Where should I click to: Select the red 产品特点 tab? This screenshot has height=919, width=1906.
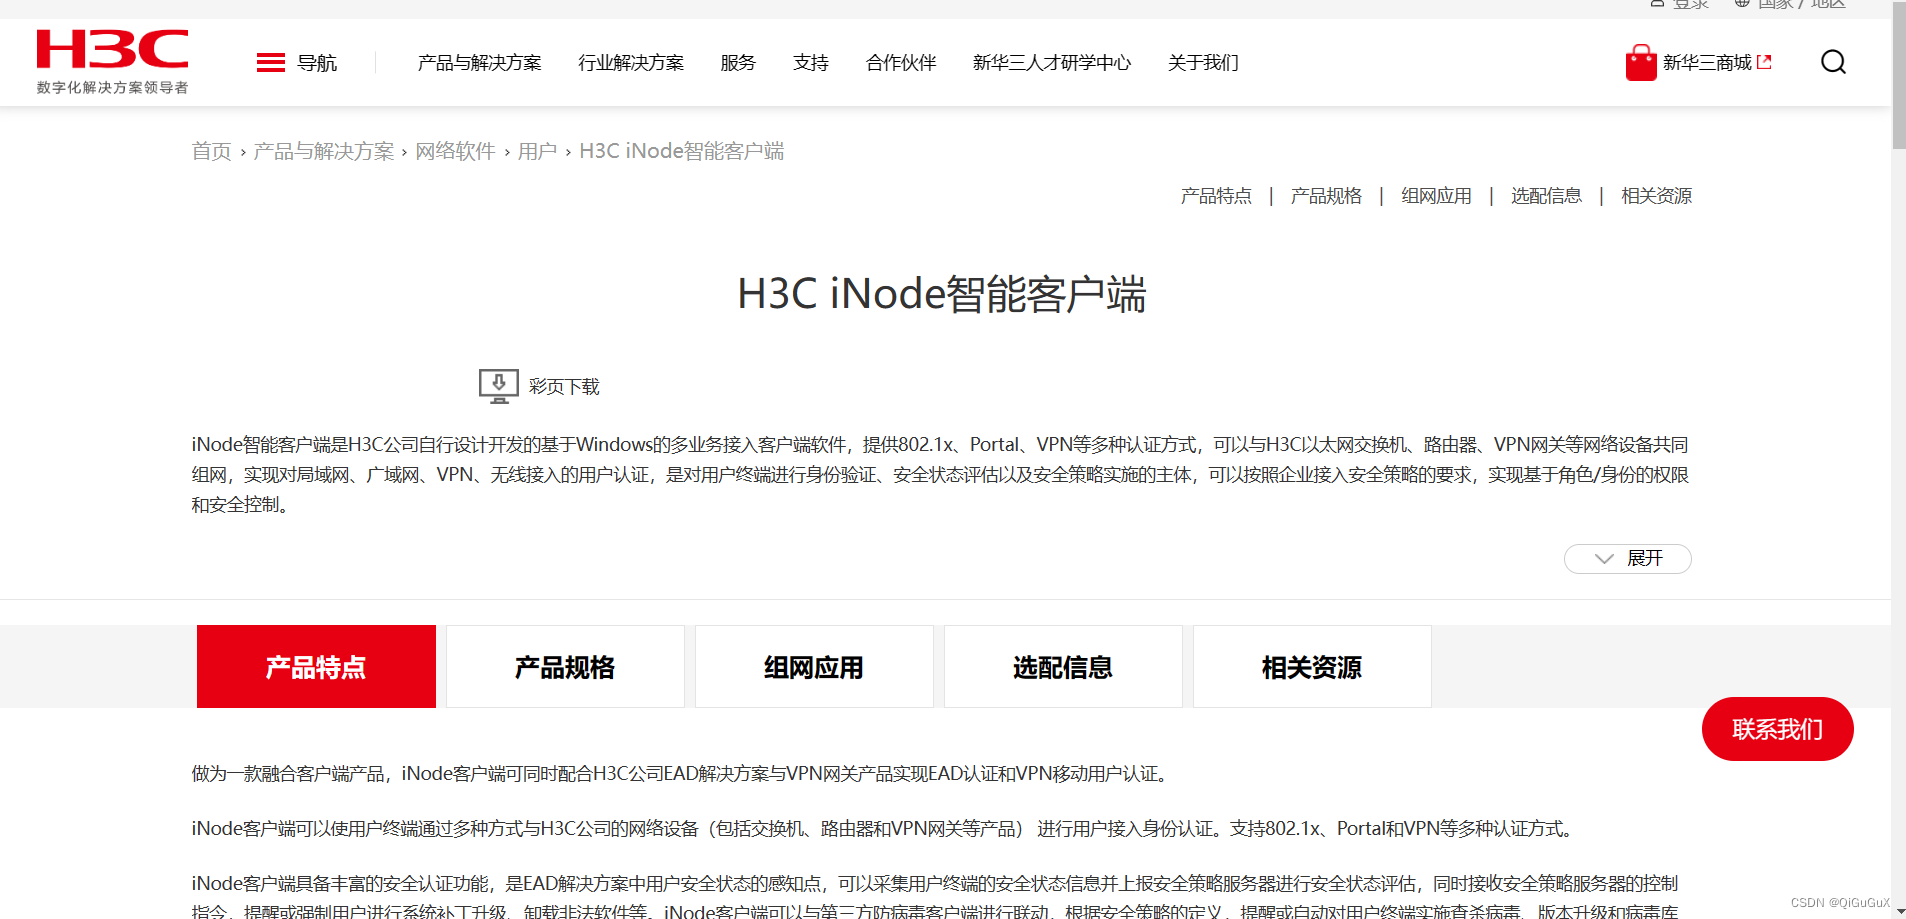click(x=316, y=667)
